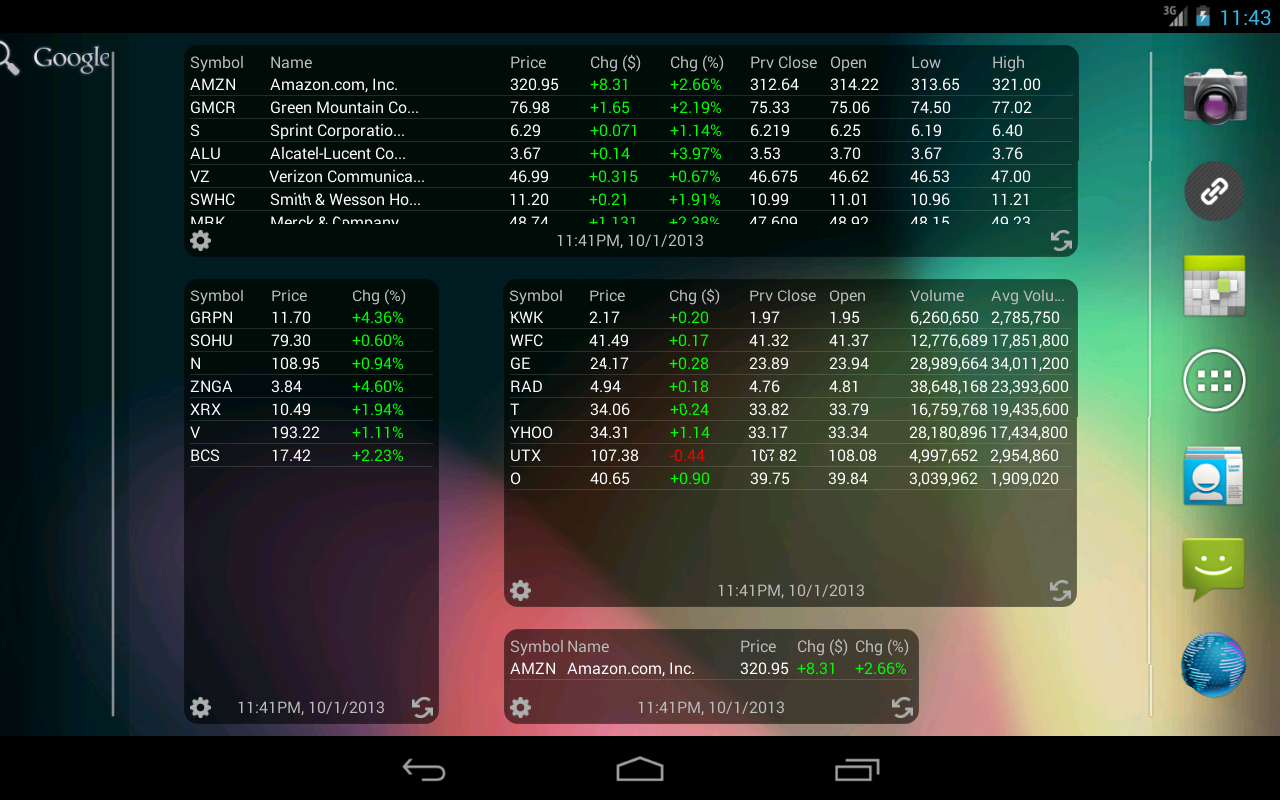The width and height of the screenshot is (1280, 800).
Task: Tap the 108.95 price for N
Action: tap(296, 364)
